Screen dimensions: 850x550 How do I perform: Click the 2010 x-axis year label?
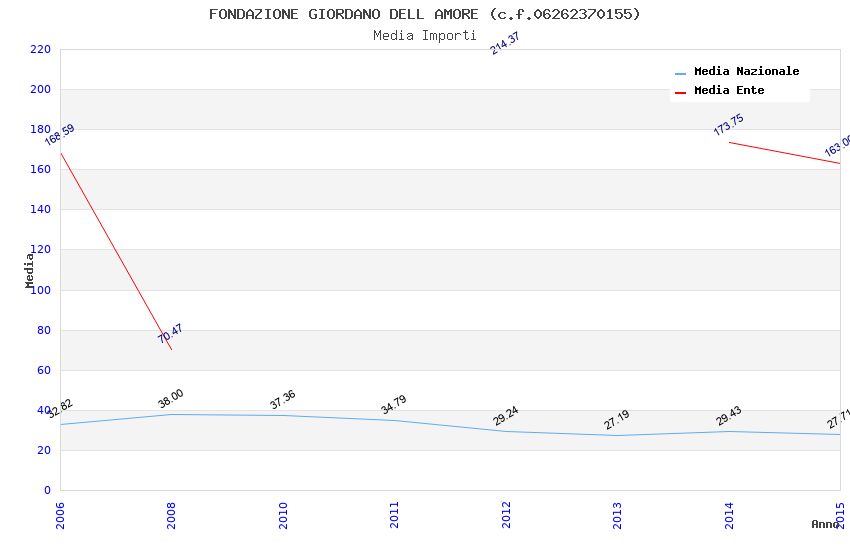(x=283, y=515)
